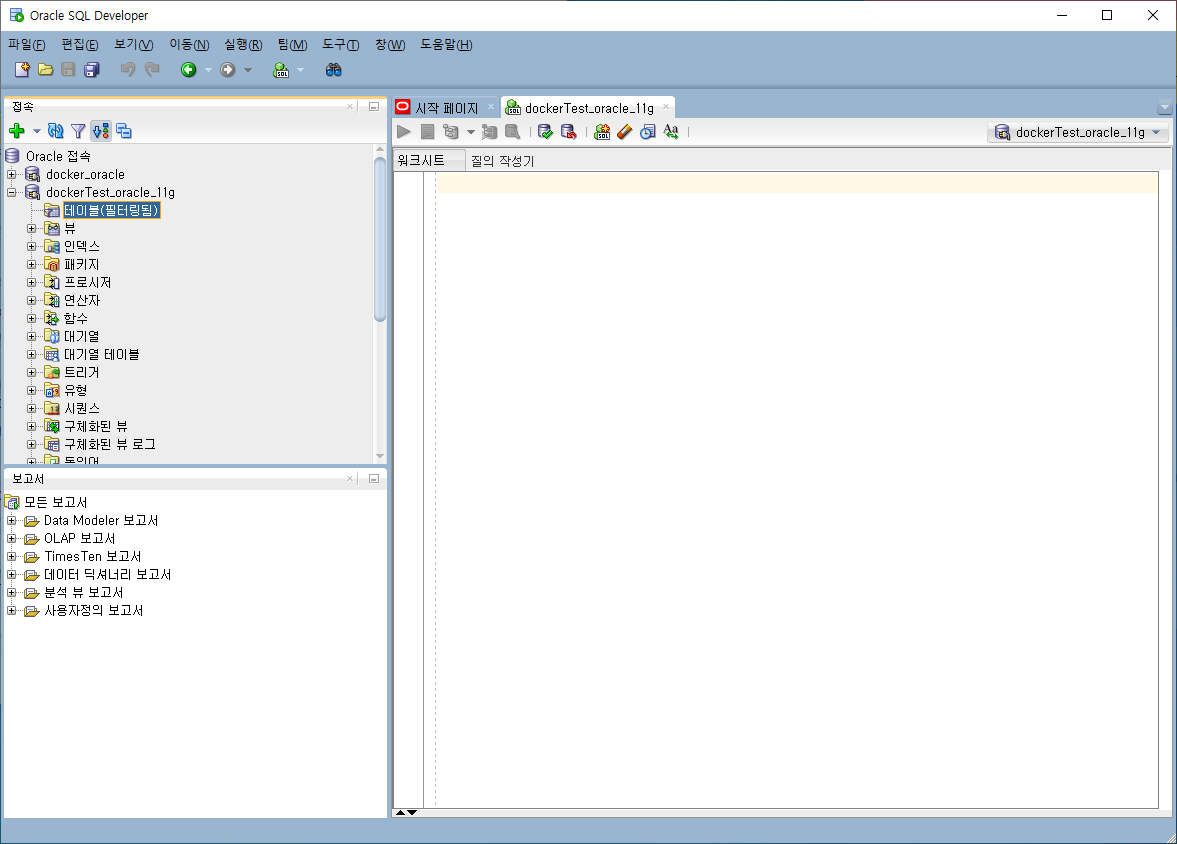1177x844 pixels.
Task: Click the Open folder icon in toolbar
Action: coord(46,70)
